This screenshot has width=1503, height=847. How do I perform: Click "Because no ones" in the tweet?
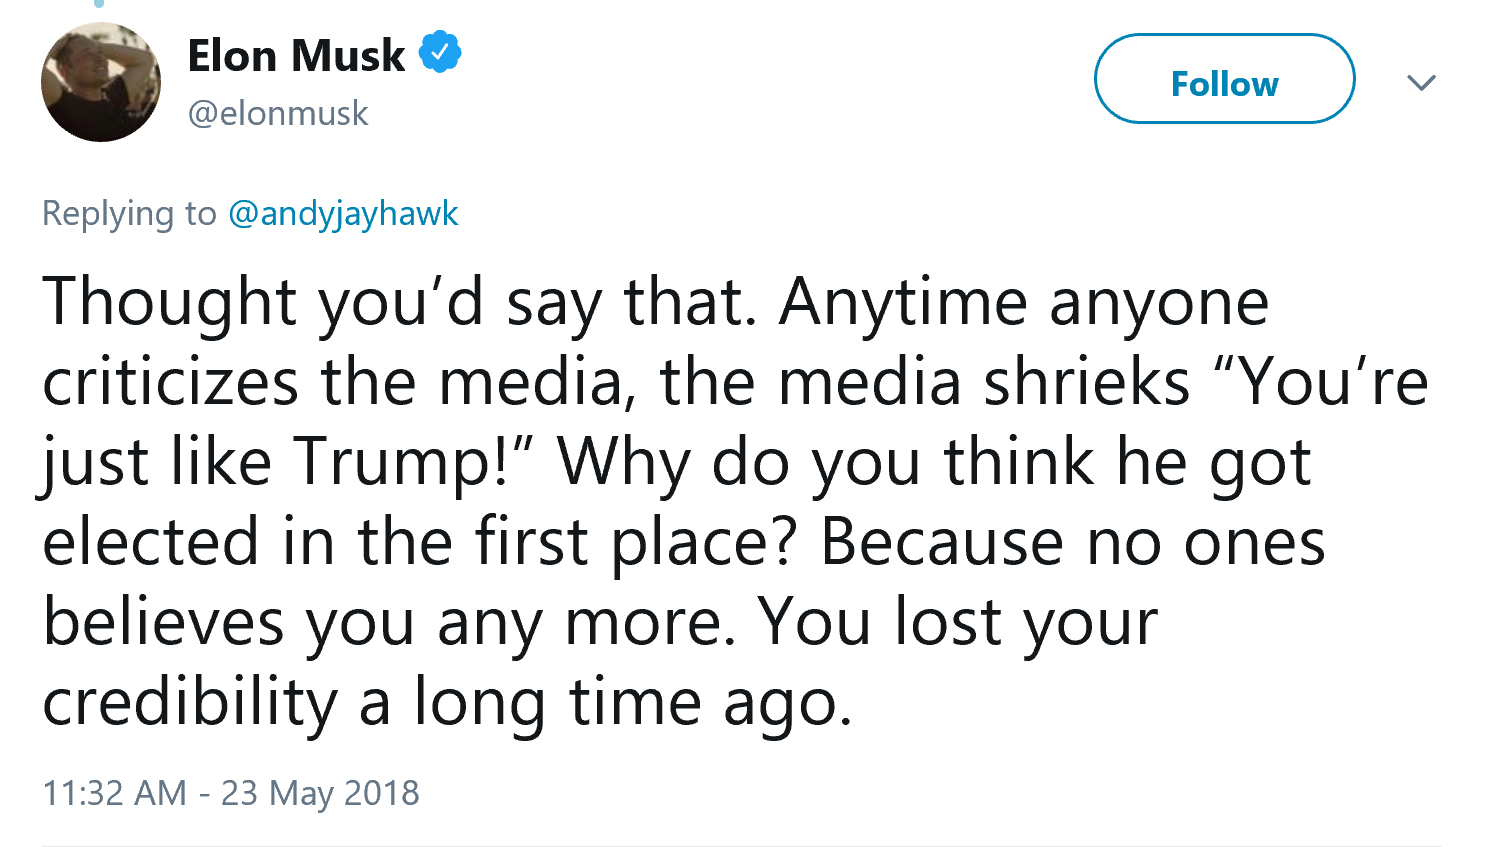[1072, 542]
